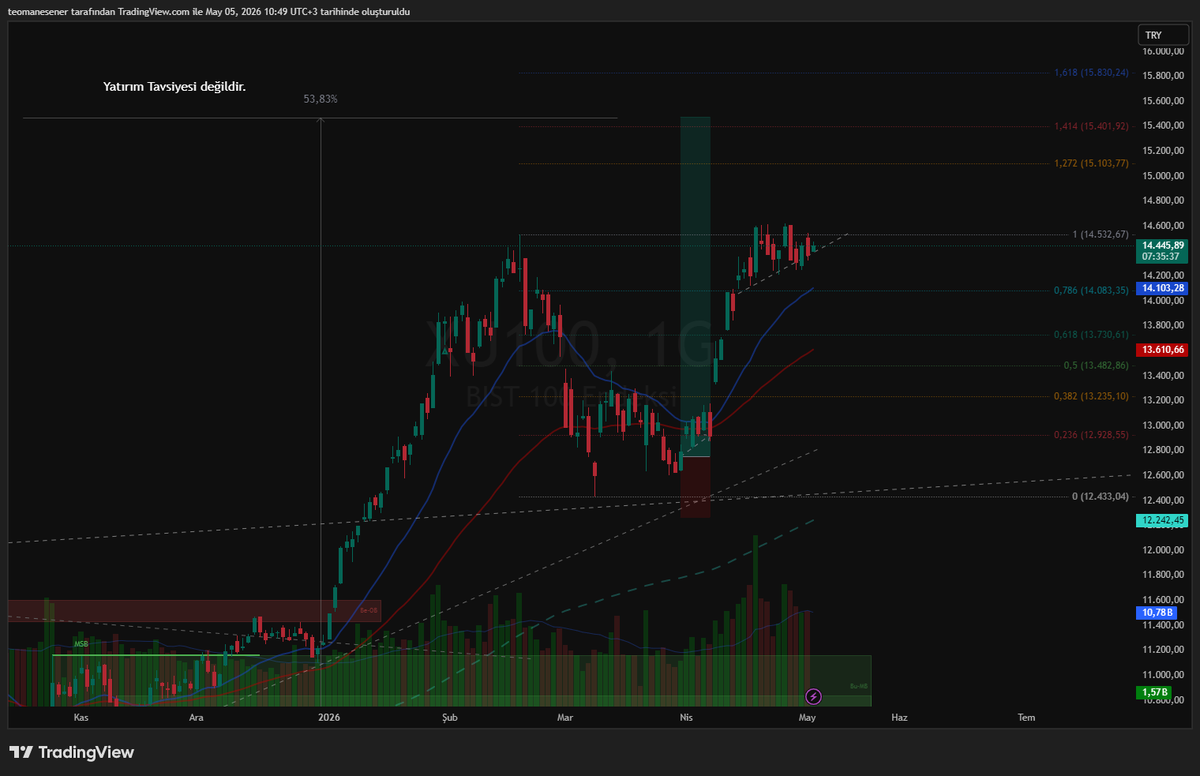Click the Kas month on time axis
The width and height of the screenshot is (1200, 776).
[x=81, y=718]
